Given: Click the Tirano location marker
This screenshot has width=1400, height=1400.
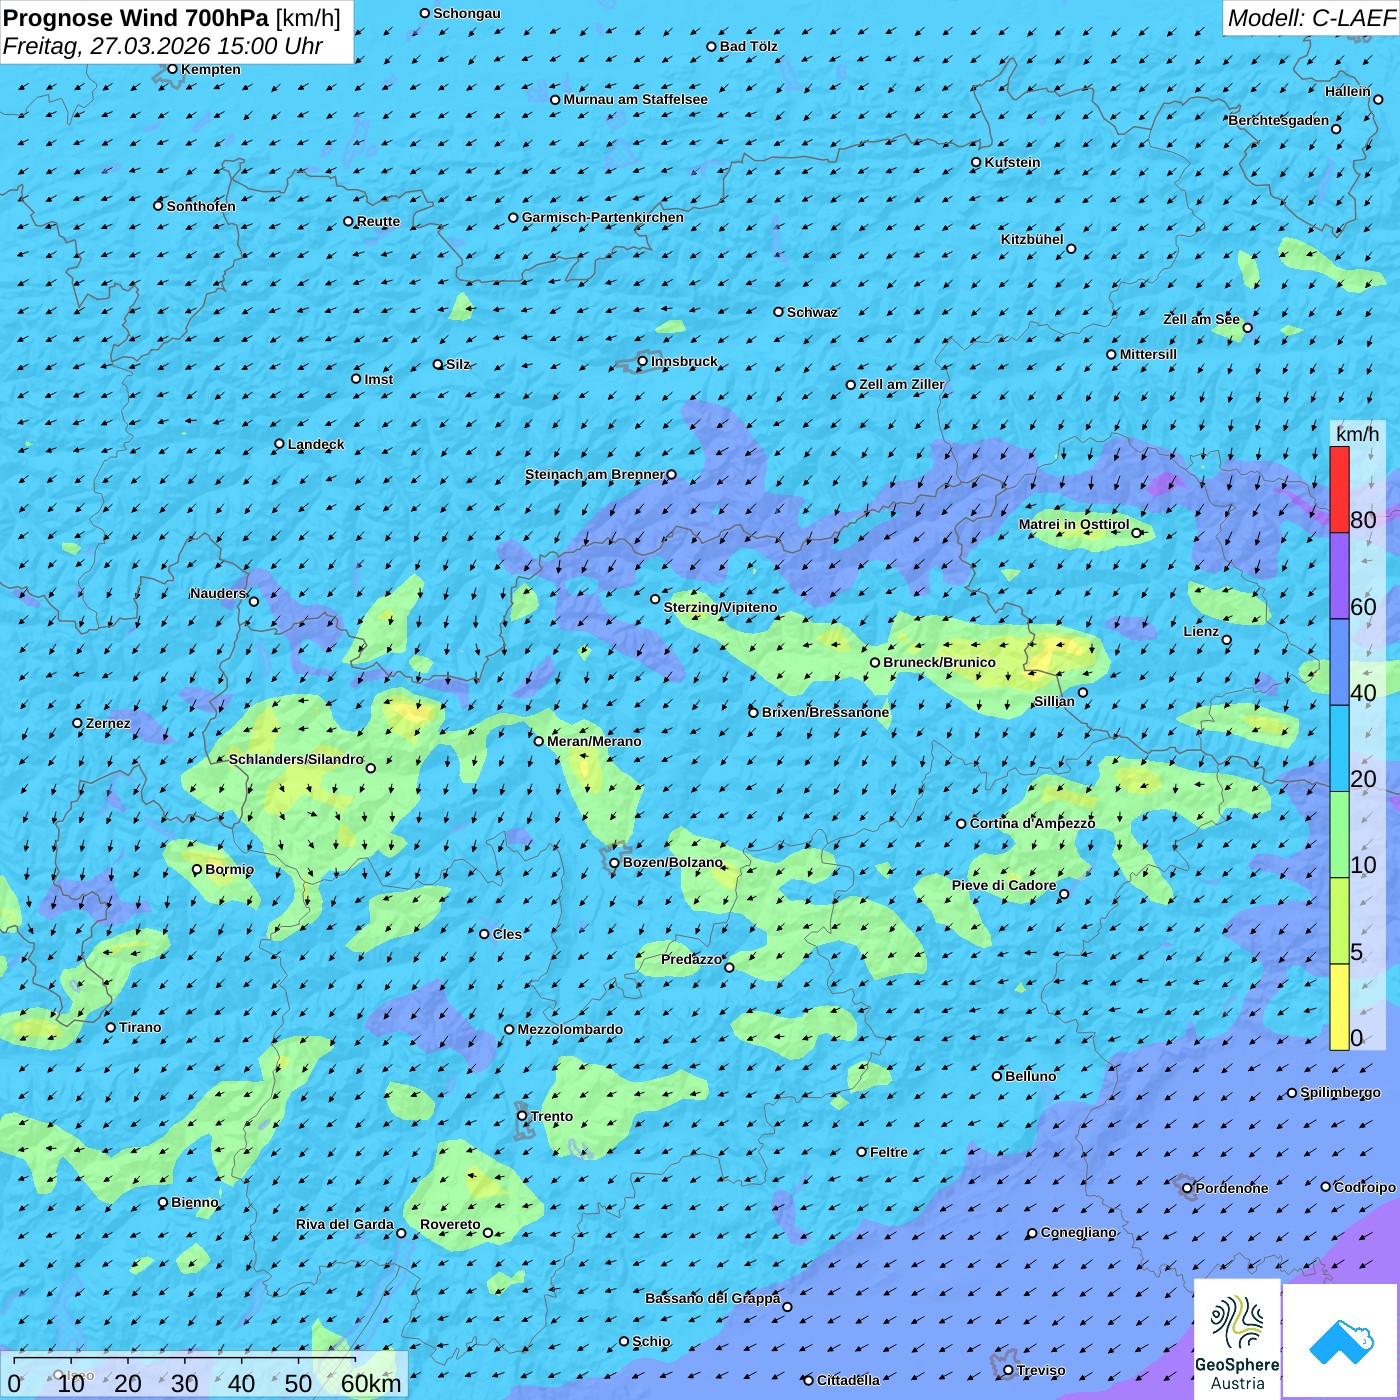Looking at the screenshot, I should pyautogui.click(x=111, y=1027).
